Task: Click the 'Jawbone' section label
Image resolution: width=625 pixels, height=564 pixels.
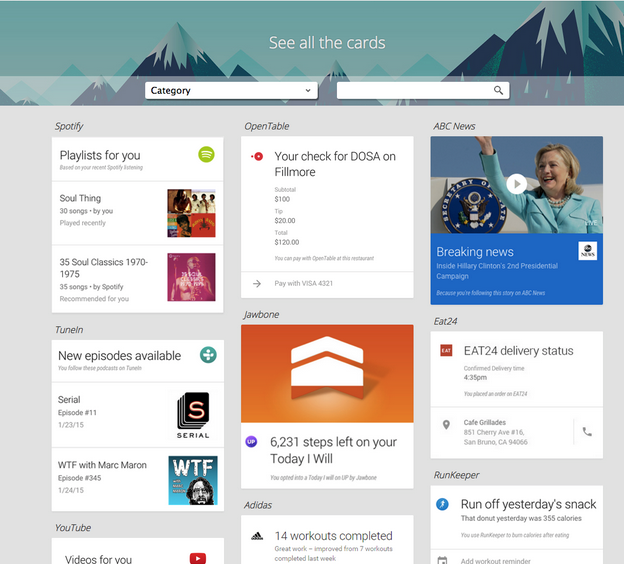Action: click(x=261, y=314)
